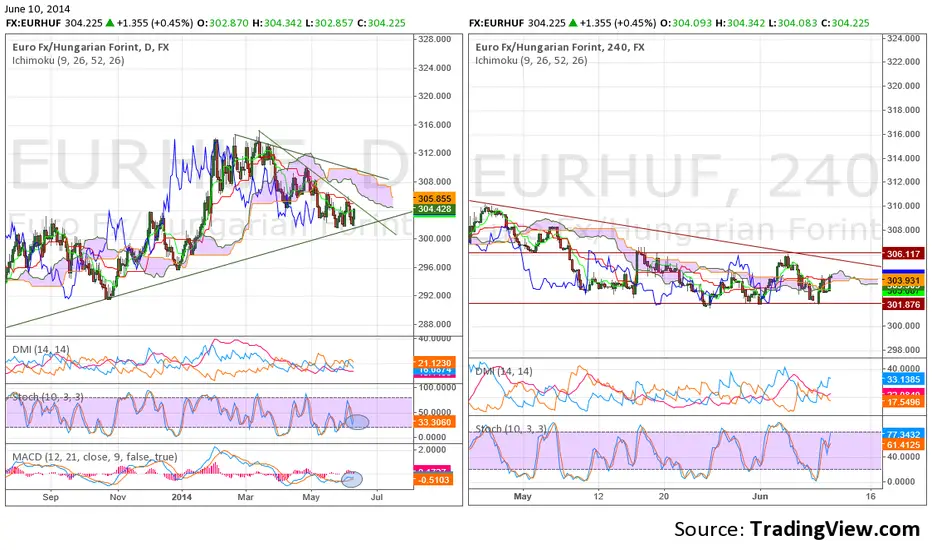Click the 314.000 price axis label

pyautogui.click(x=903, y=158)
